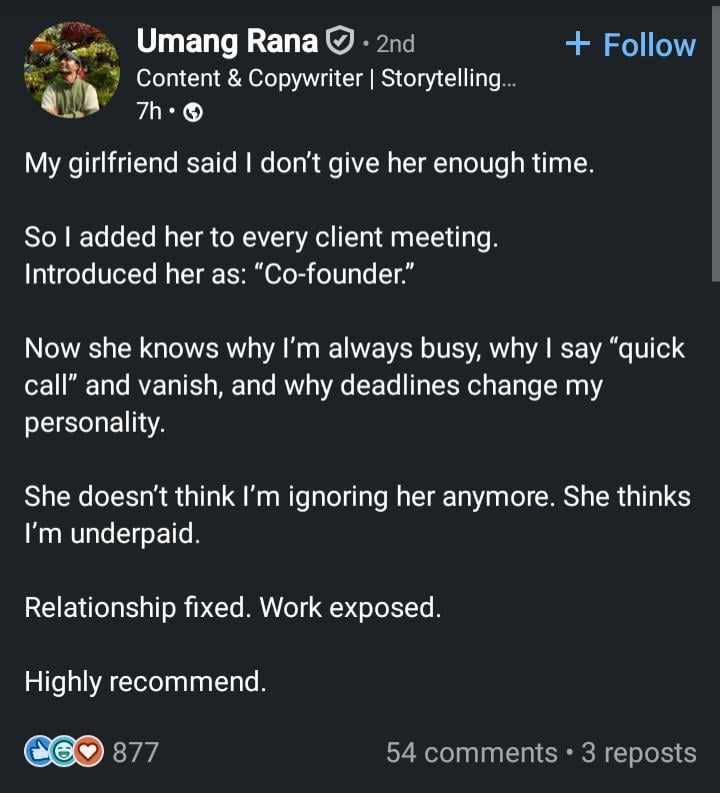
Task: Open the 54 comments link
Action: click(x=472, y=752)
